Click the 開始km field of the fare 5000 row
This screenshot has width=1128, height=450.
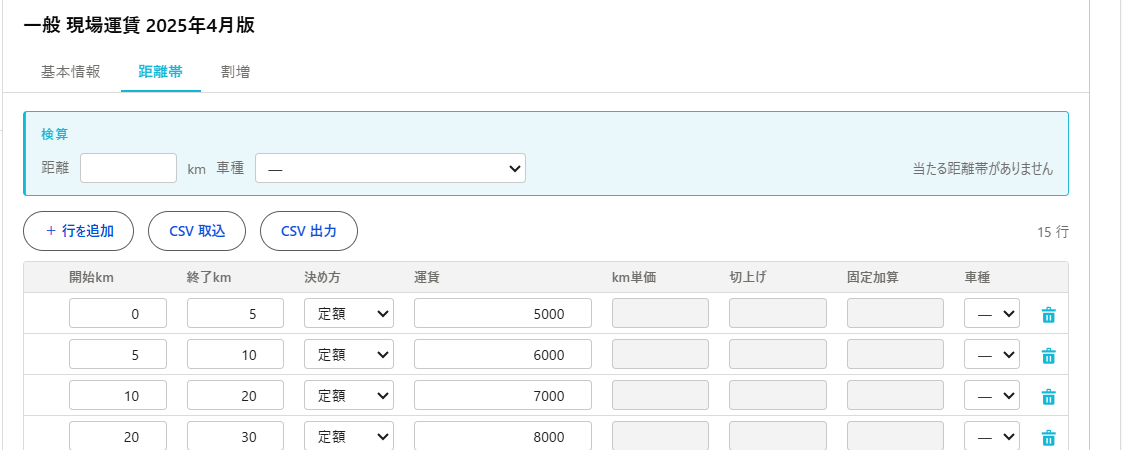pos(118,313)
